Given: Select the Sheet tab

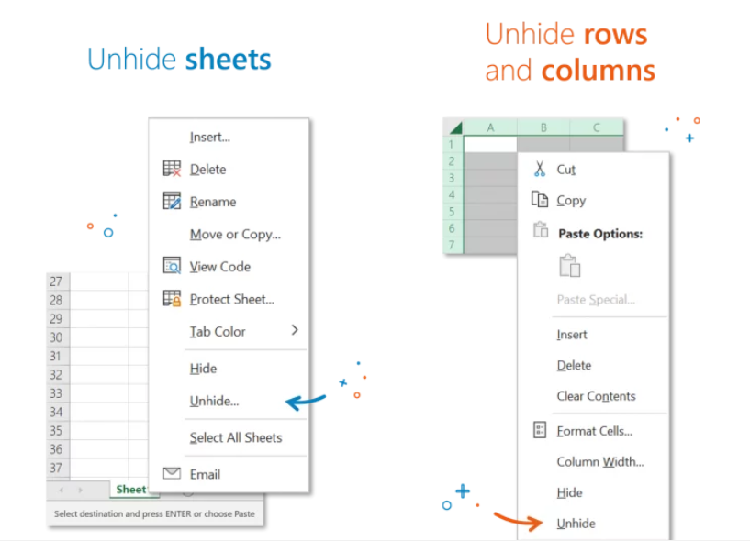Looking at the screenshot, I should pyautogui.click(x=131, y=489).
